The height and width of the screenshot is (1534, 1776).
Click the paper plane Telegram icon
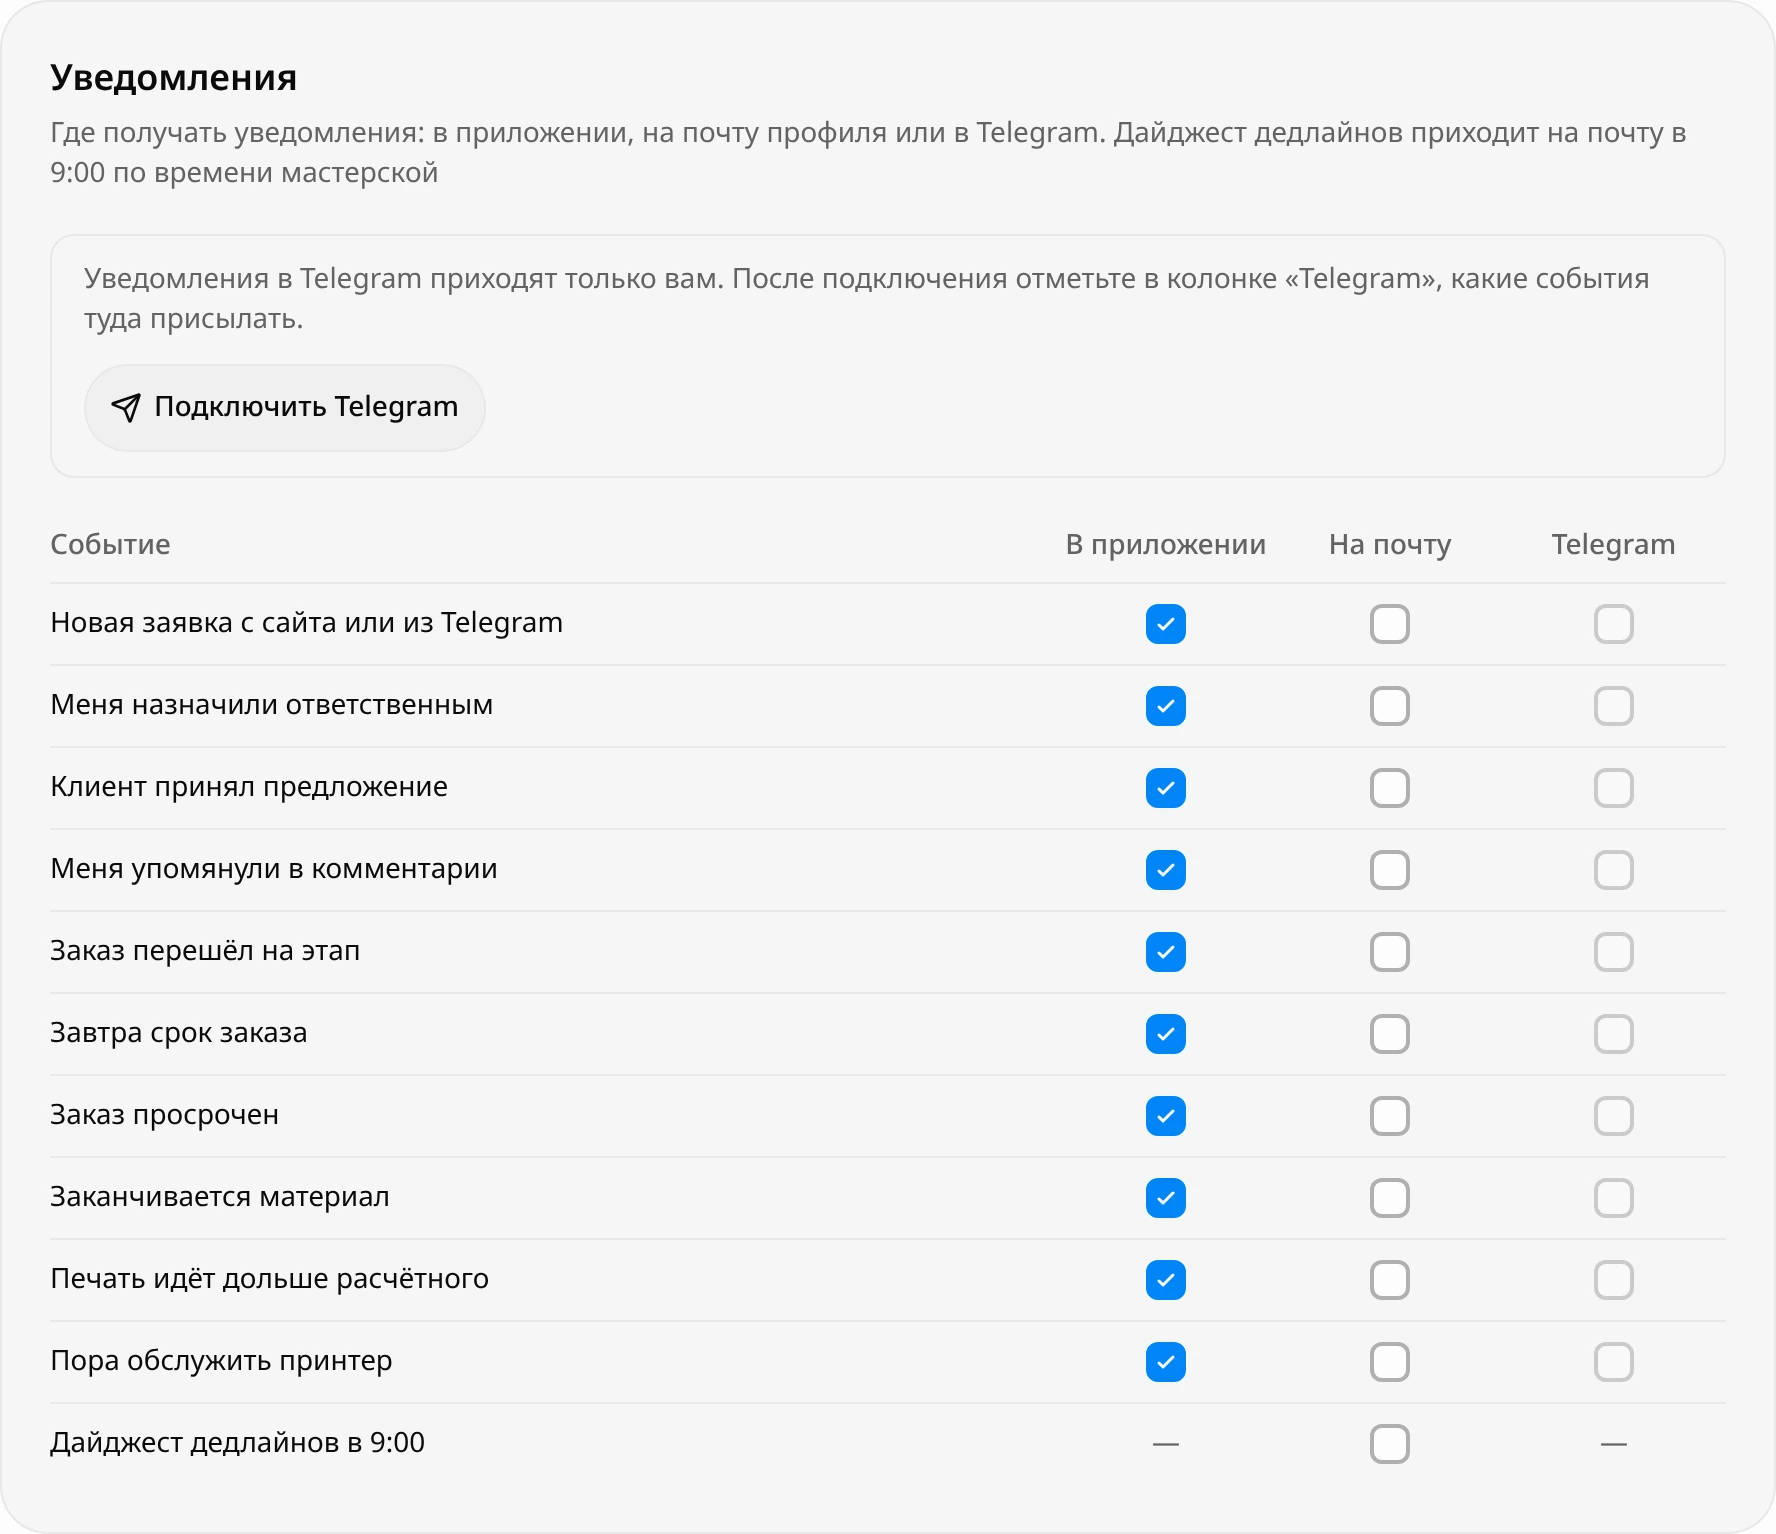[x=126, y=407]
